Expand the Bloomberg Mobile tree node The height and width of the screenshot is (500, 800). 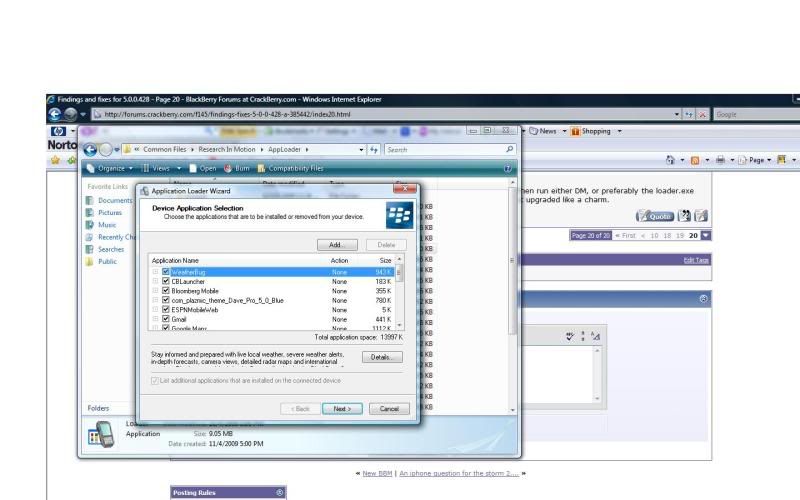tap(155, 291)
